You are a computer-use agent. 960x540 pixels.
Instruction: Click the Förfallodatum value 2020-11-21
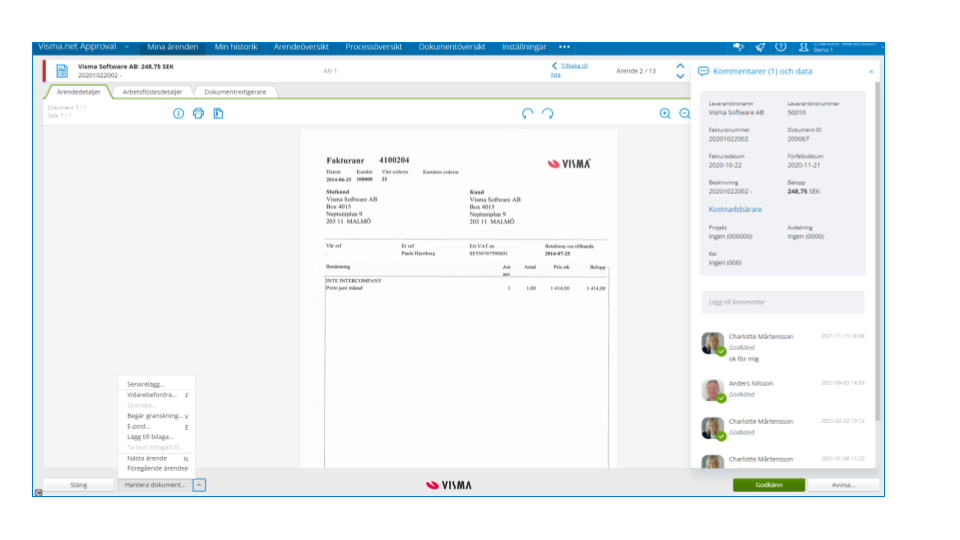(803, 165)
